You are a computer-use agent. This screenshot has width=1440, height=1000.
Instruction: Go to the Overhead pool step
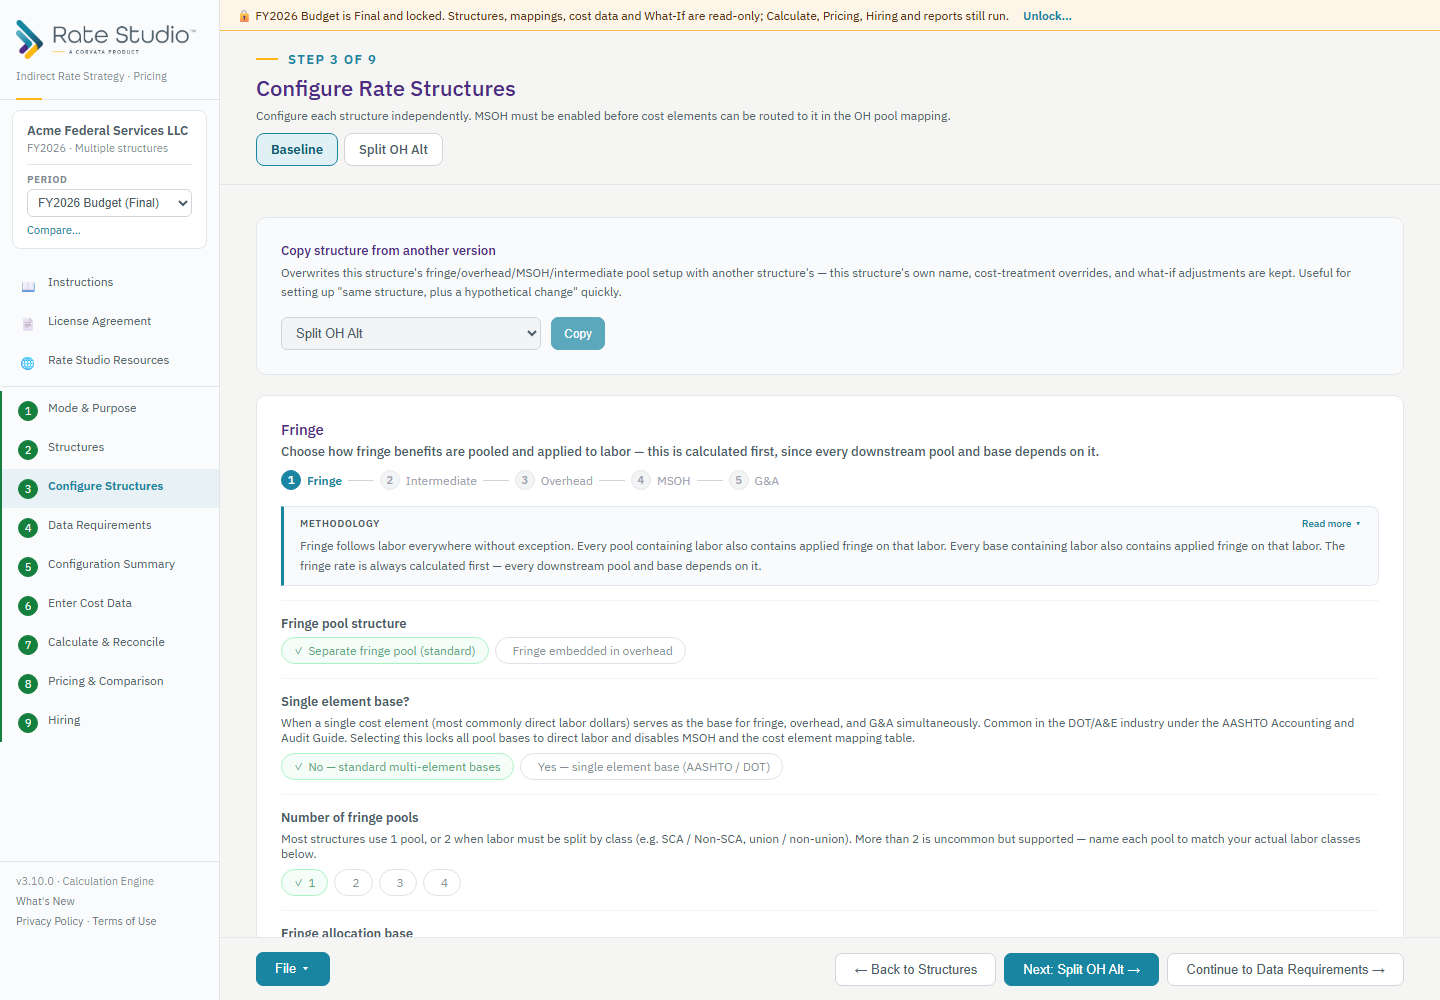tap(554, 481)
